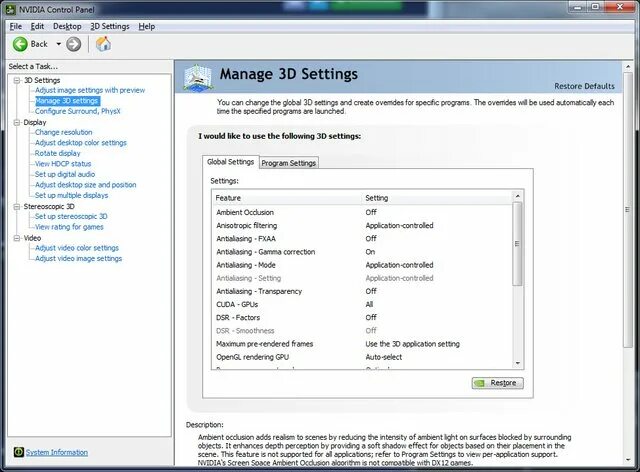Open Adjust image settings with preview
The height and width of the screenshot is (472, 640).
click(x=90, y=90)
